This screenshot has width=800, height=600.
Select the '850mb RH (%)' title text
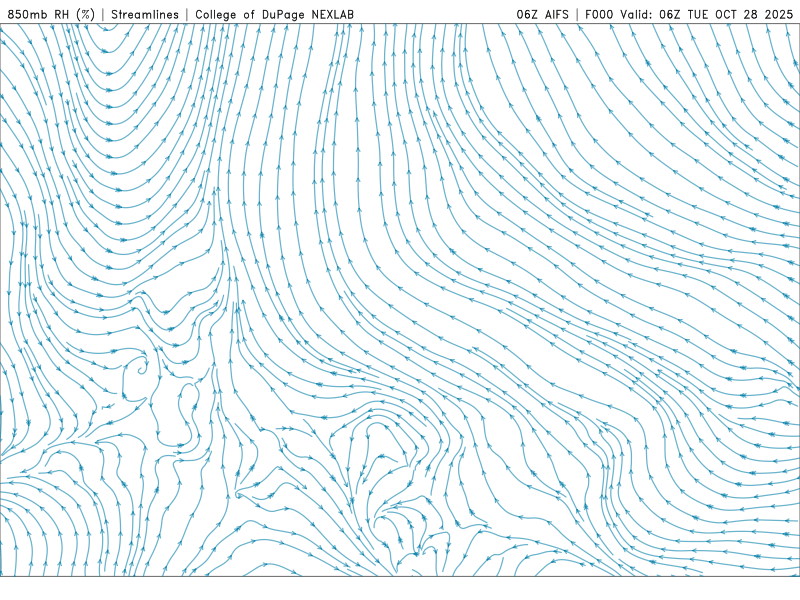(x=51, y=15)
